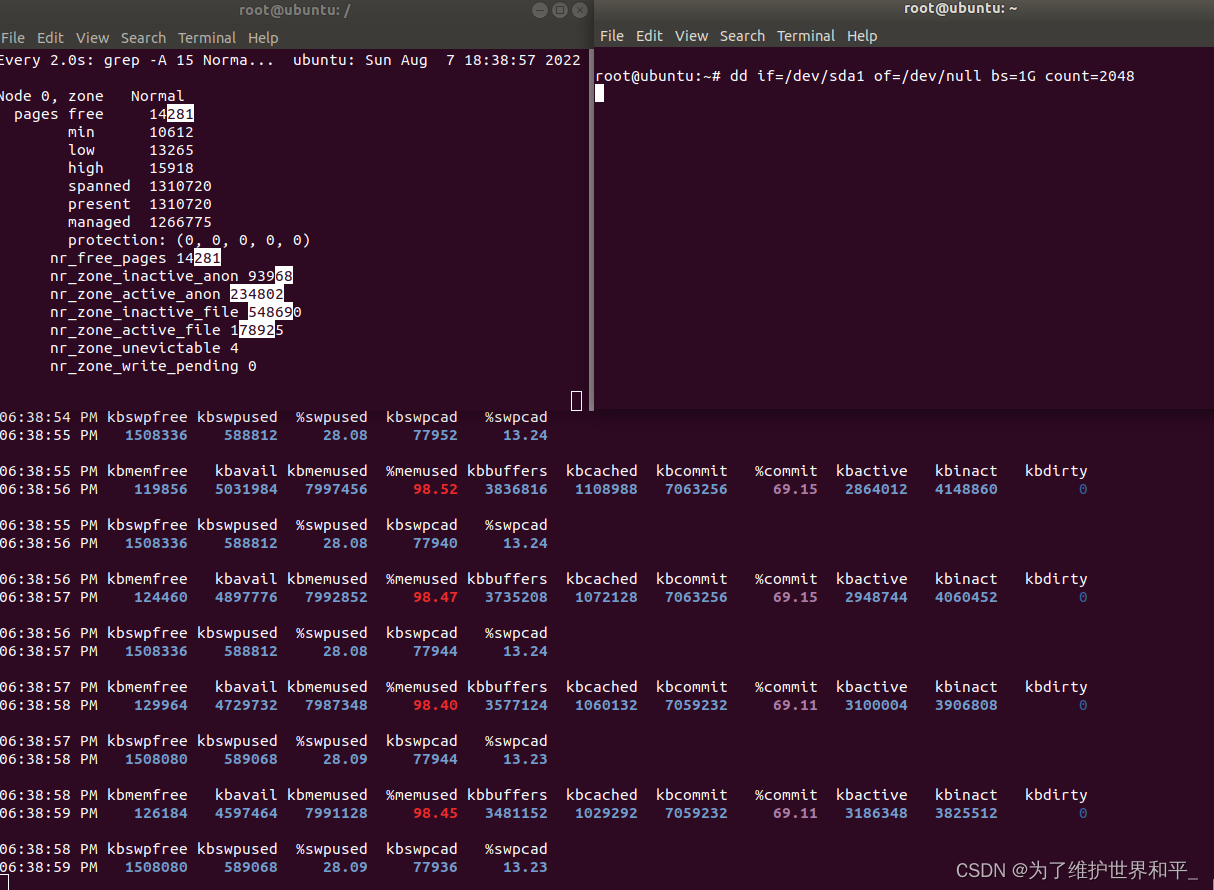The height and width of the screenshot is (890, 1214).
Task: Maximize the left root@ubuntu: / terminal window
Action: click(x=560, y=10)
